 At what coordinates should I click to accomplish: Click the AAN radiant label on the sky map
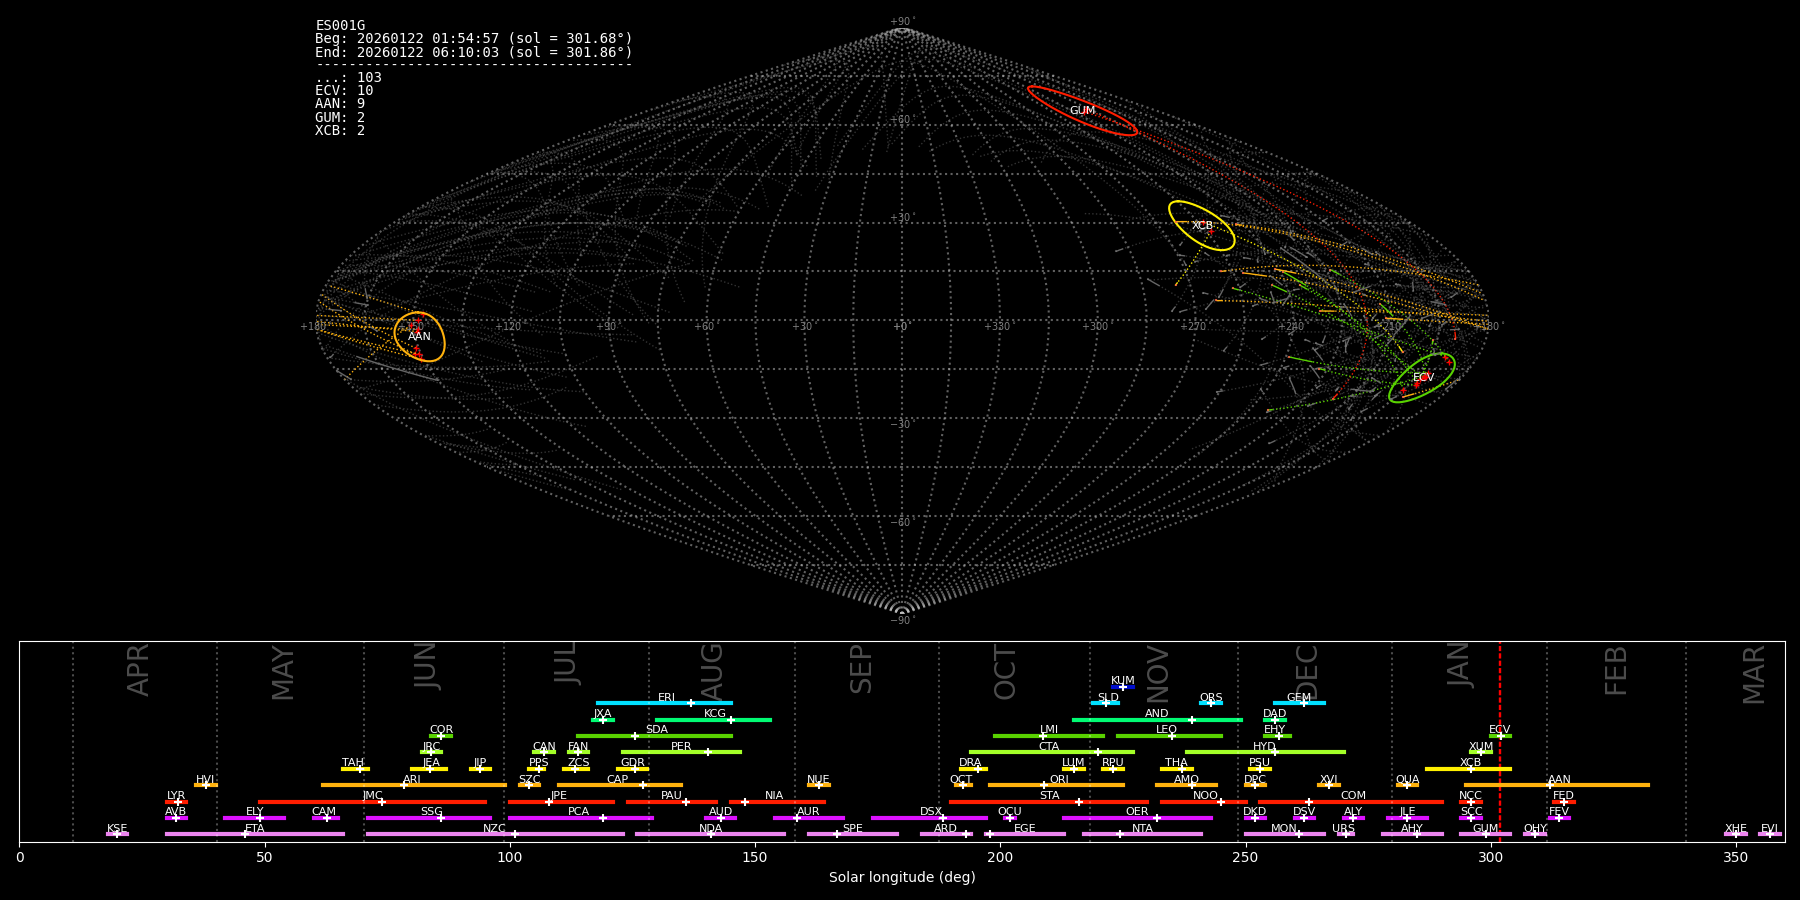(419, 337)
